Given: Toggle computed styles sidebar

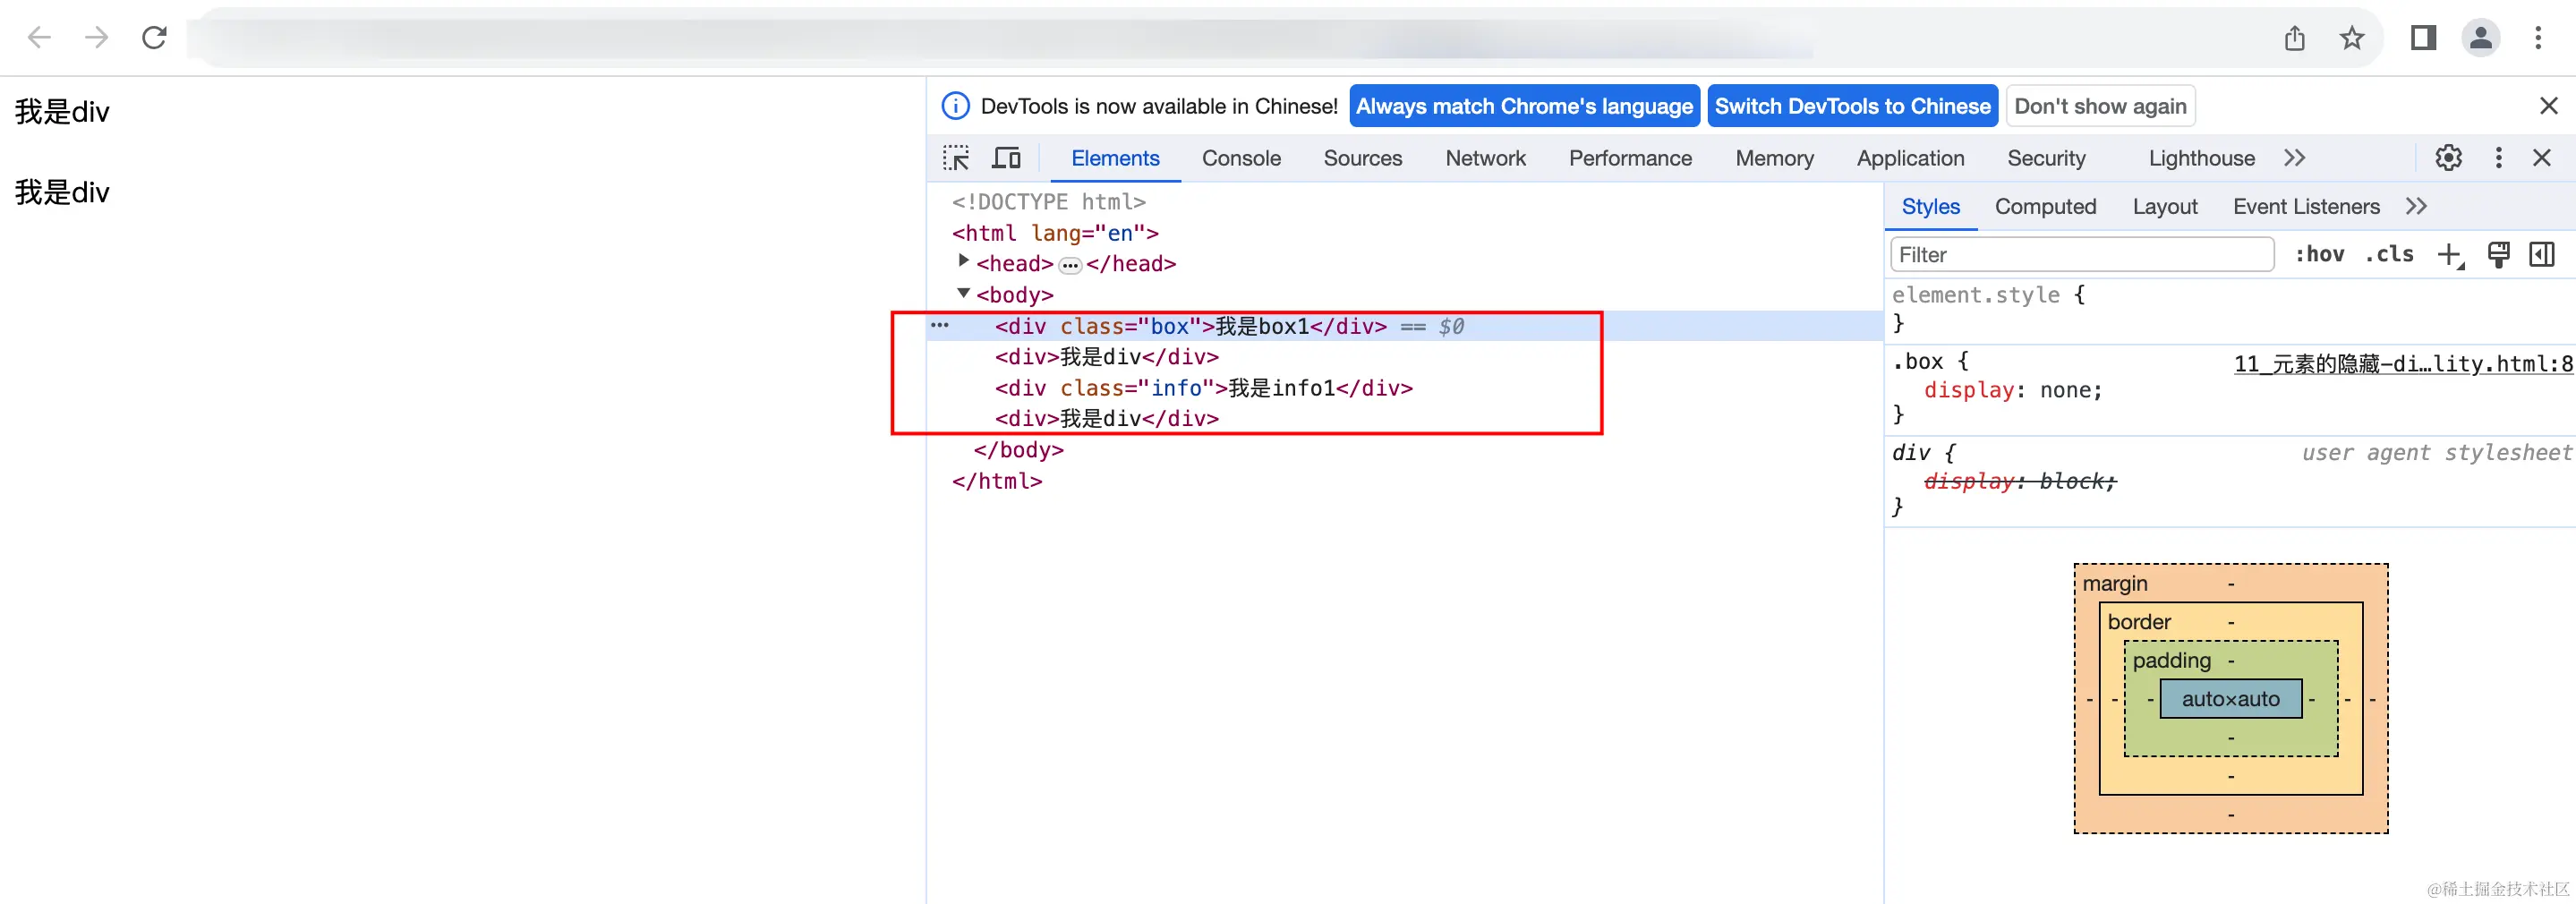Looking at the screenshot, I should tap(2541, 254).
